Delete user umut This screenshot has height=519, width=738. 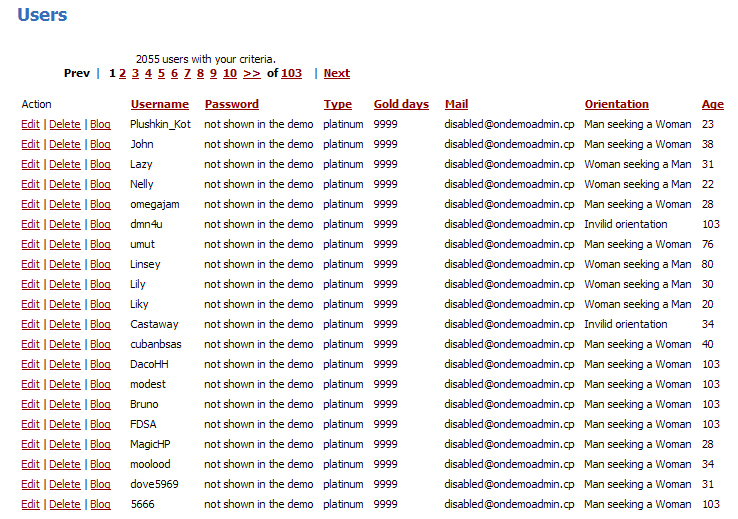[64, 244]
